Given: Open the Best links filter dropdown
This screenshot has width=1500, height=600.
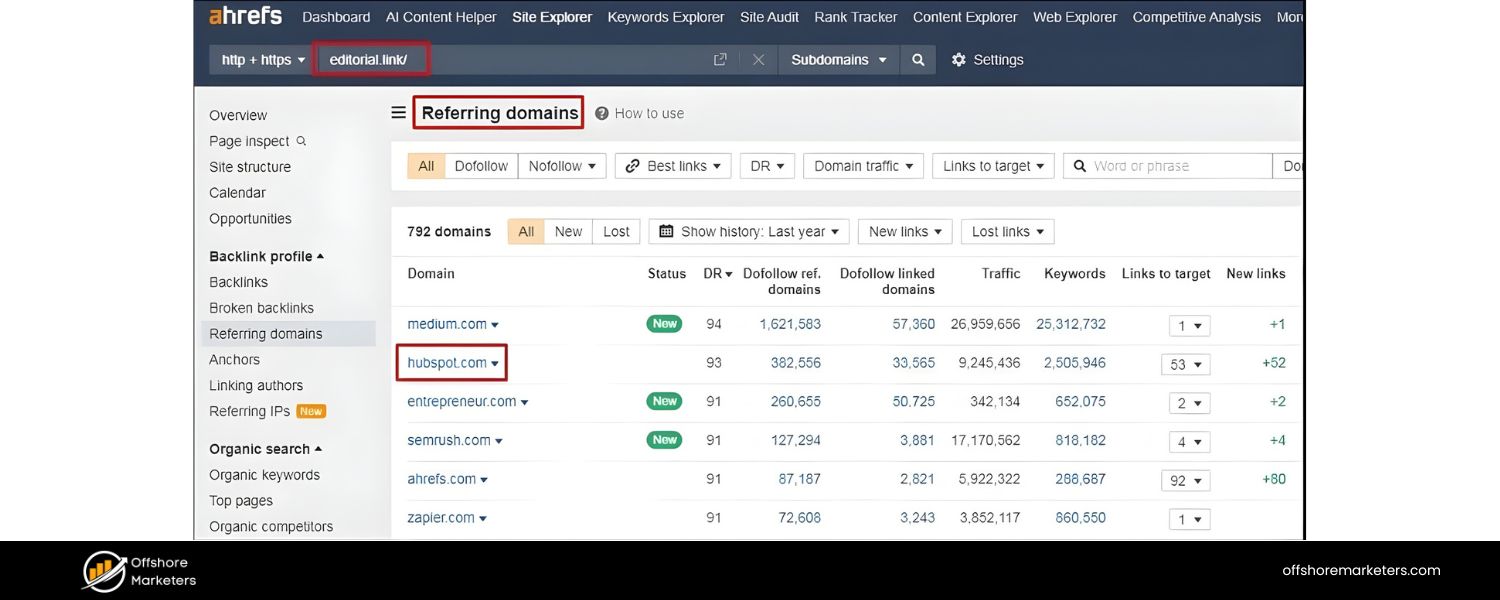Looking at the screenshot, I should tap(673, 166).
